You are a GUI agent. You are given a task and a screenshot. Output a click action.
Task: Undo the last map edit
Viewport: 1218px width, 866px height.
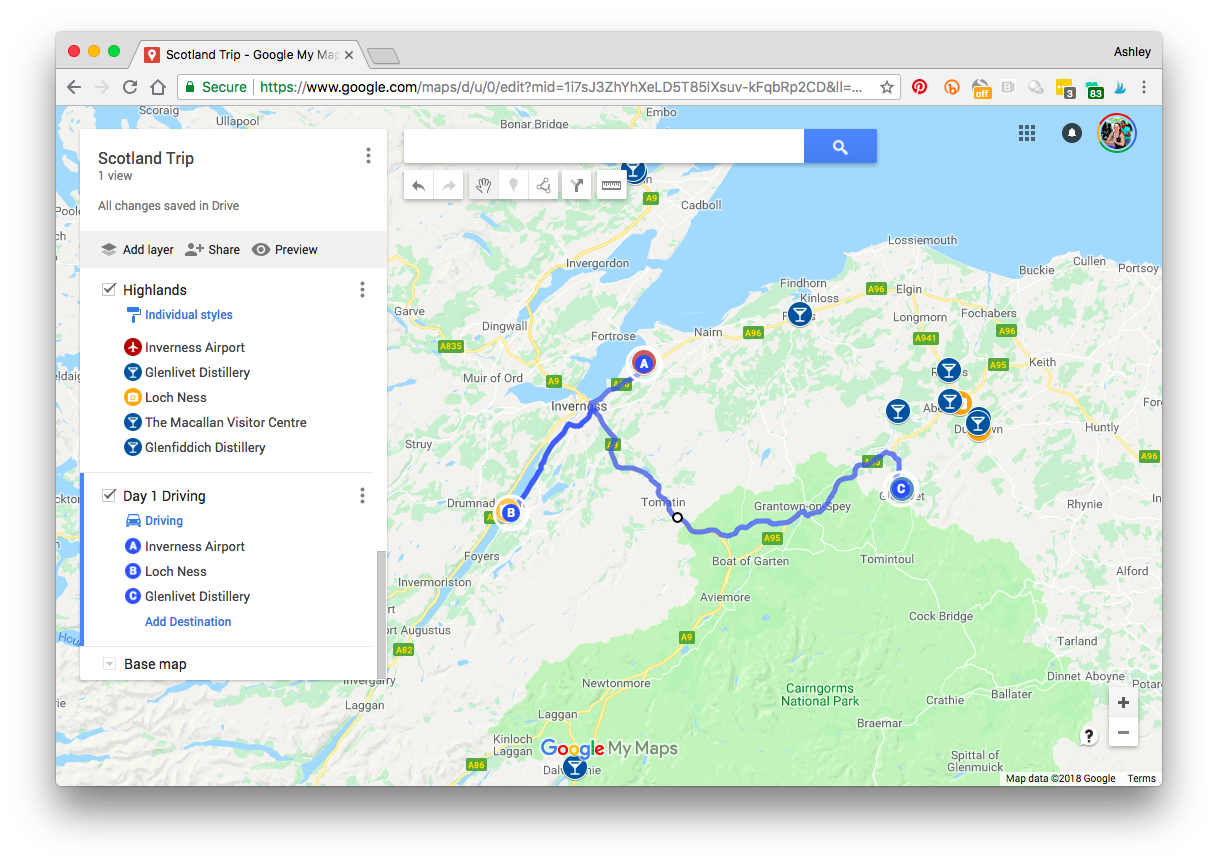click(419, 185)
